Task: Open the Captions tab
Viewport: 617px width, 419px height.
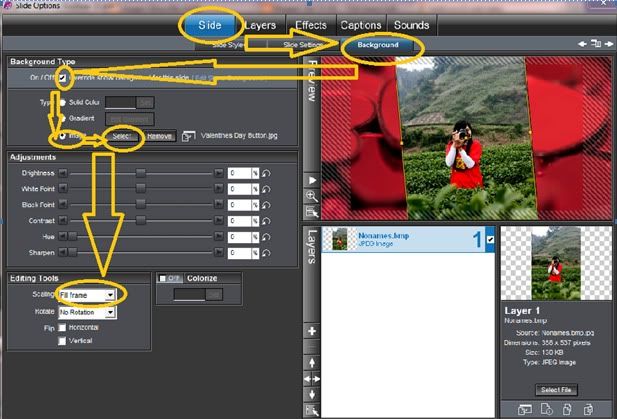Action: pyautogui.click(x=359, y=24)
